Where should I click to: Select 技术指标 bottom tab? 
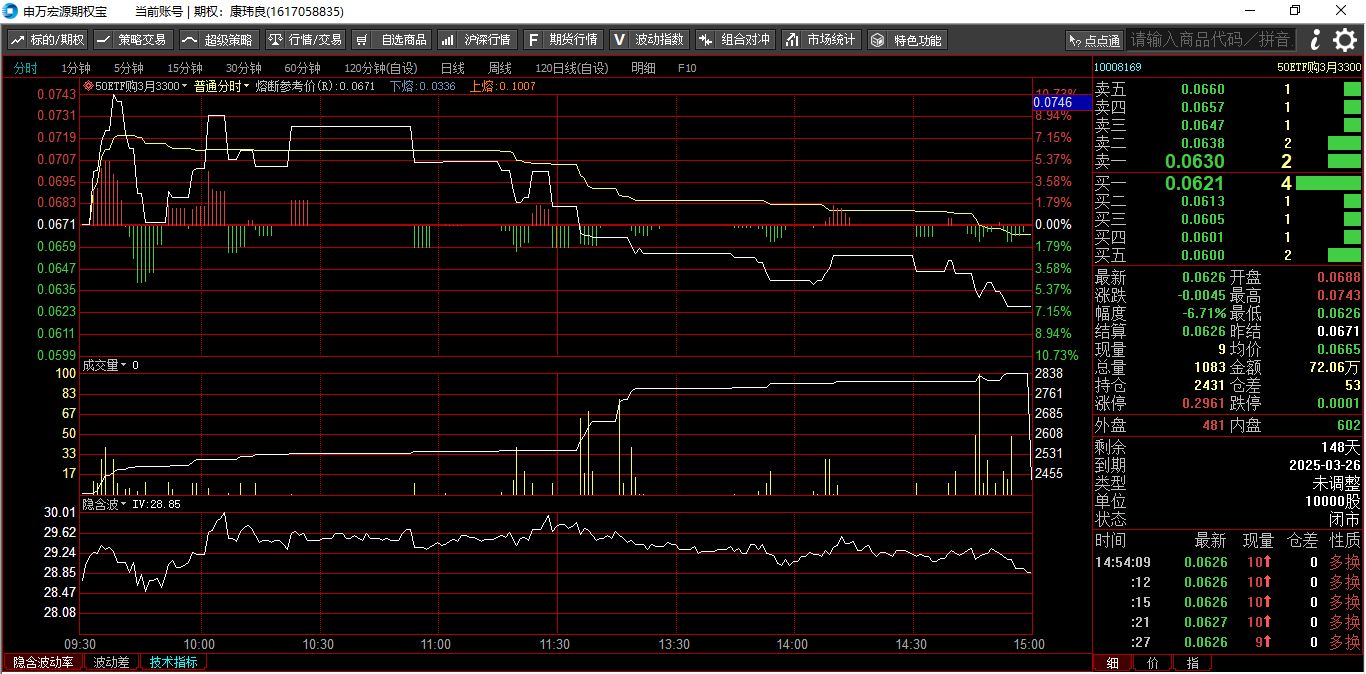click(174, 662)
